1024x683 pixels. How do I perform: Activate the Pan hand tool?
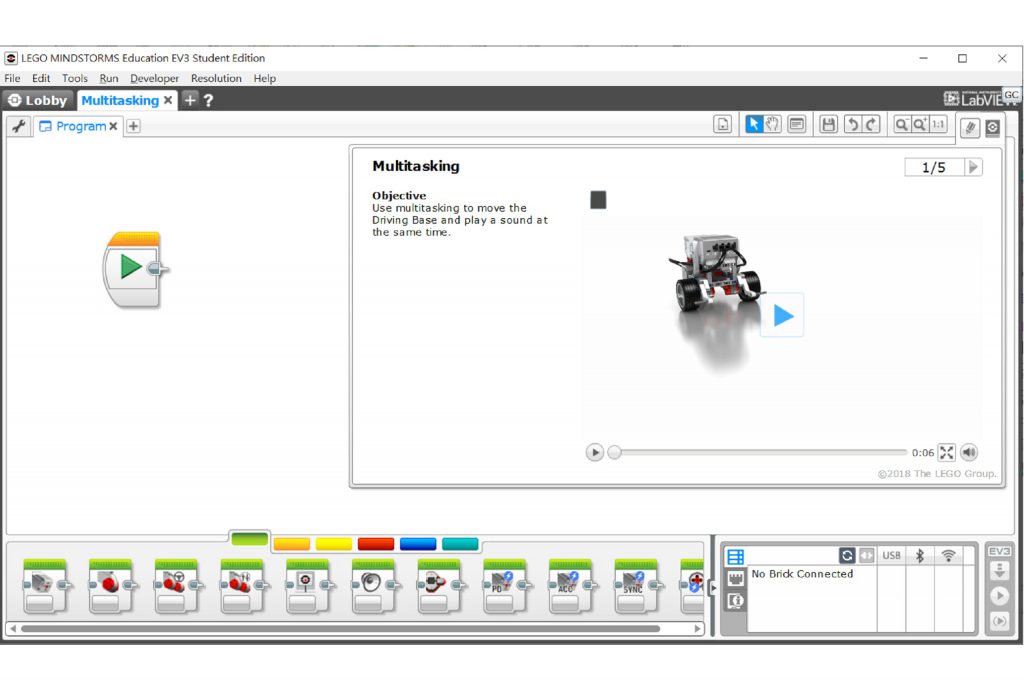[772, 124]
